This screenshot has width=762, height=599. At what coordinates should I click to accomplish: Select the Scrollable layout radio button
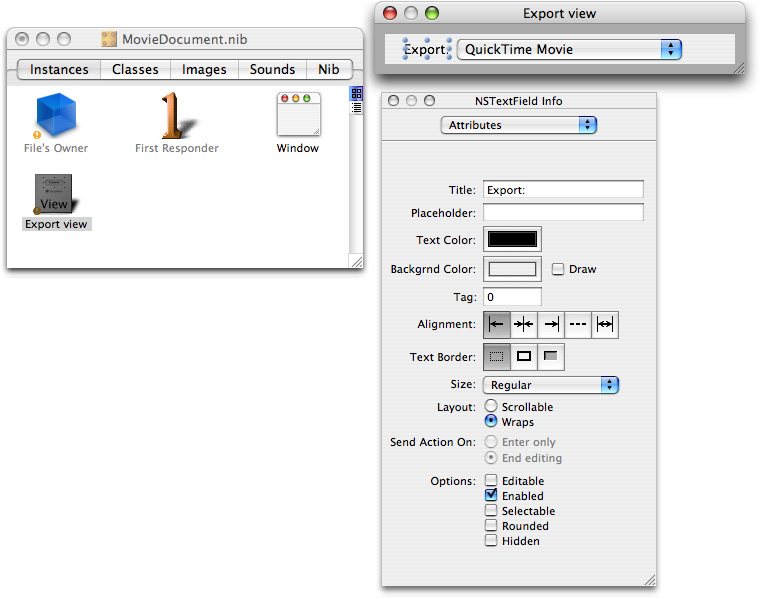coord(491,406)
